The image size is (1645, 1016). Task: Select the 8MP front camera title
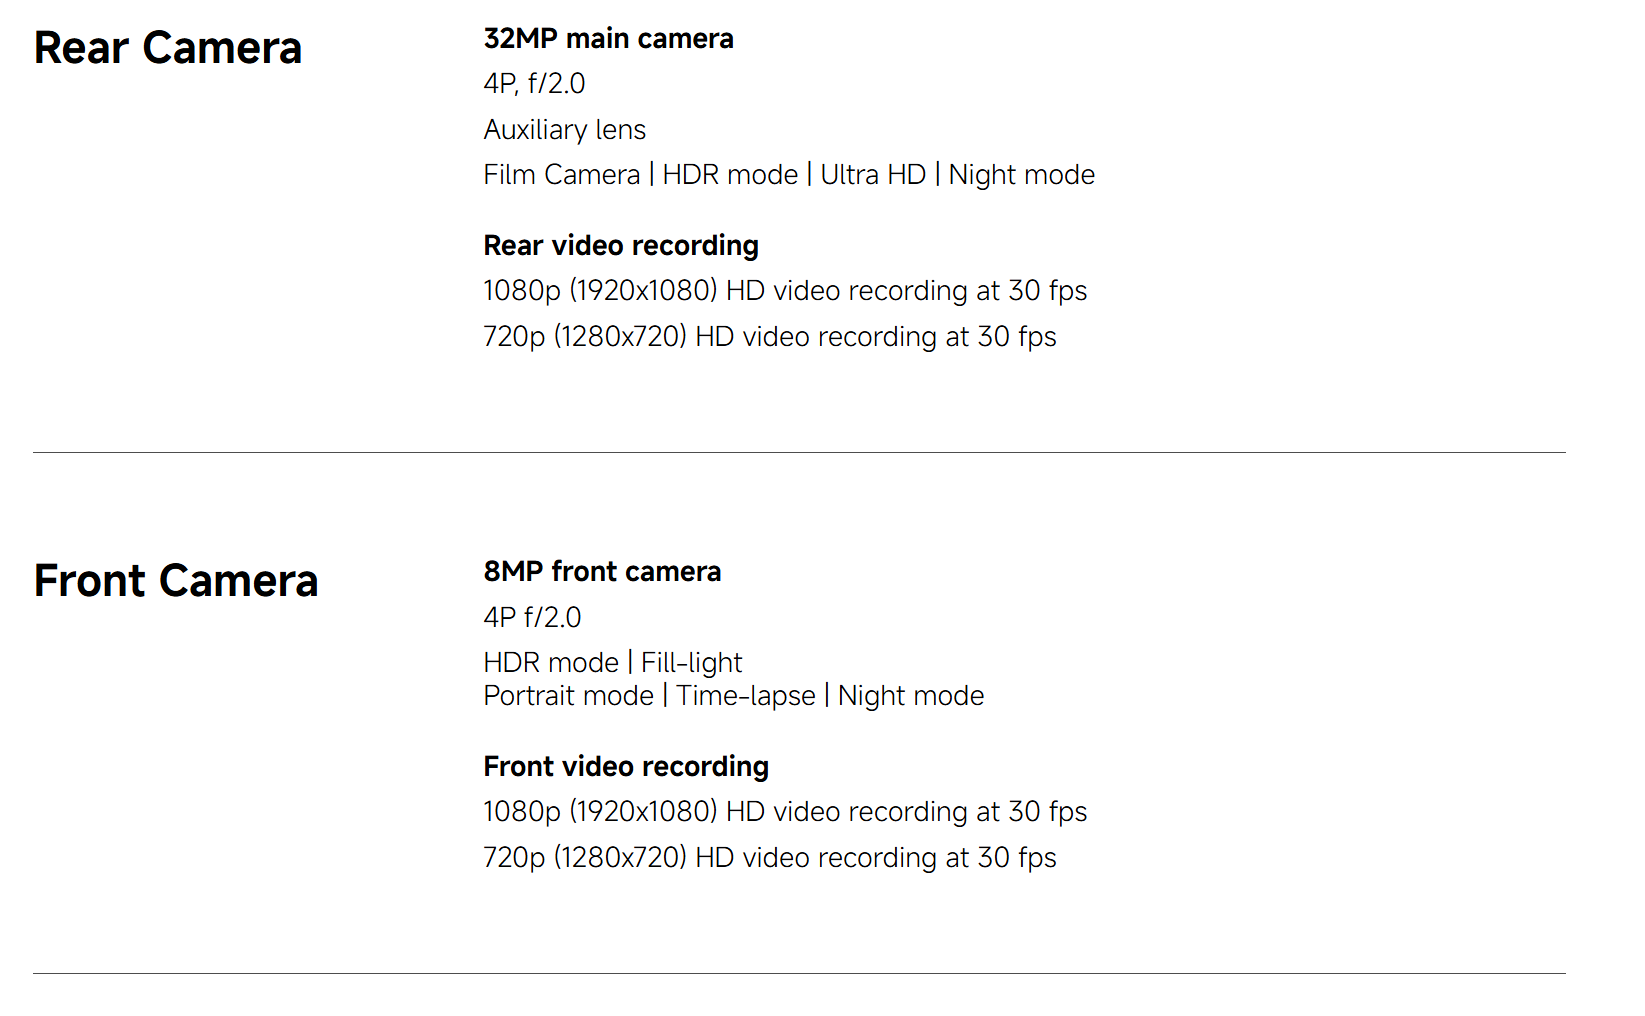coord(602,572)
